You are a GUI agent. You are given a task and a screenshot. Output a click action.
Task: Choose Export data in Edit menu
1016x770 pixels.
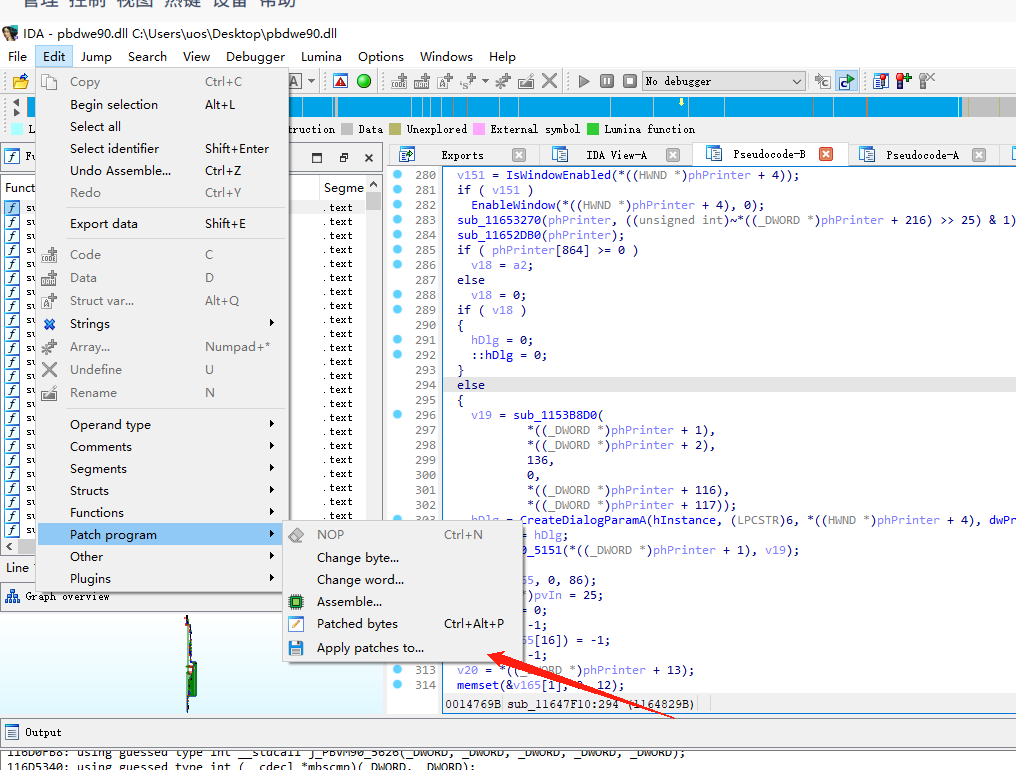pyautogui.click(x=162, y=224)
